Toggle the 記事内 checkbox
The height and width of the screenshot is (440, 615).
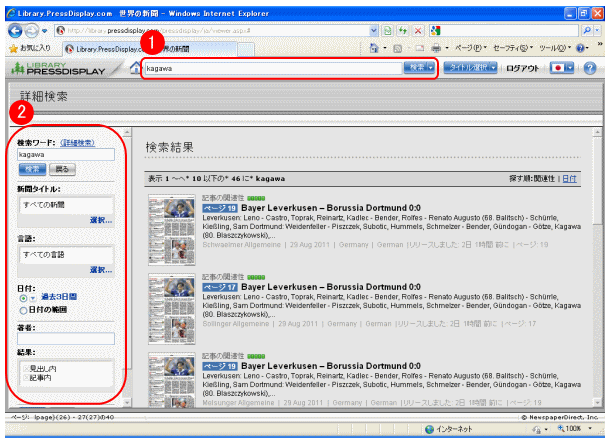pos(26,378)
